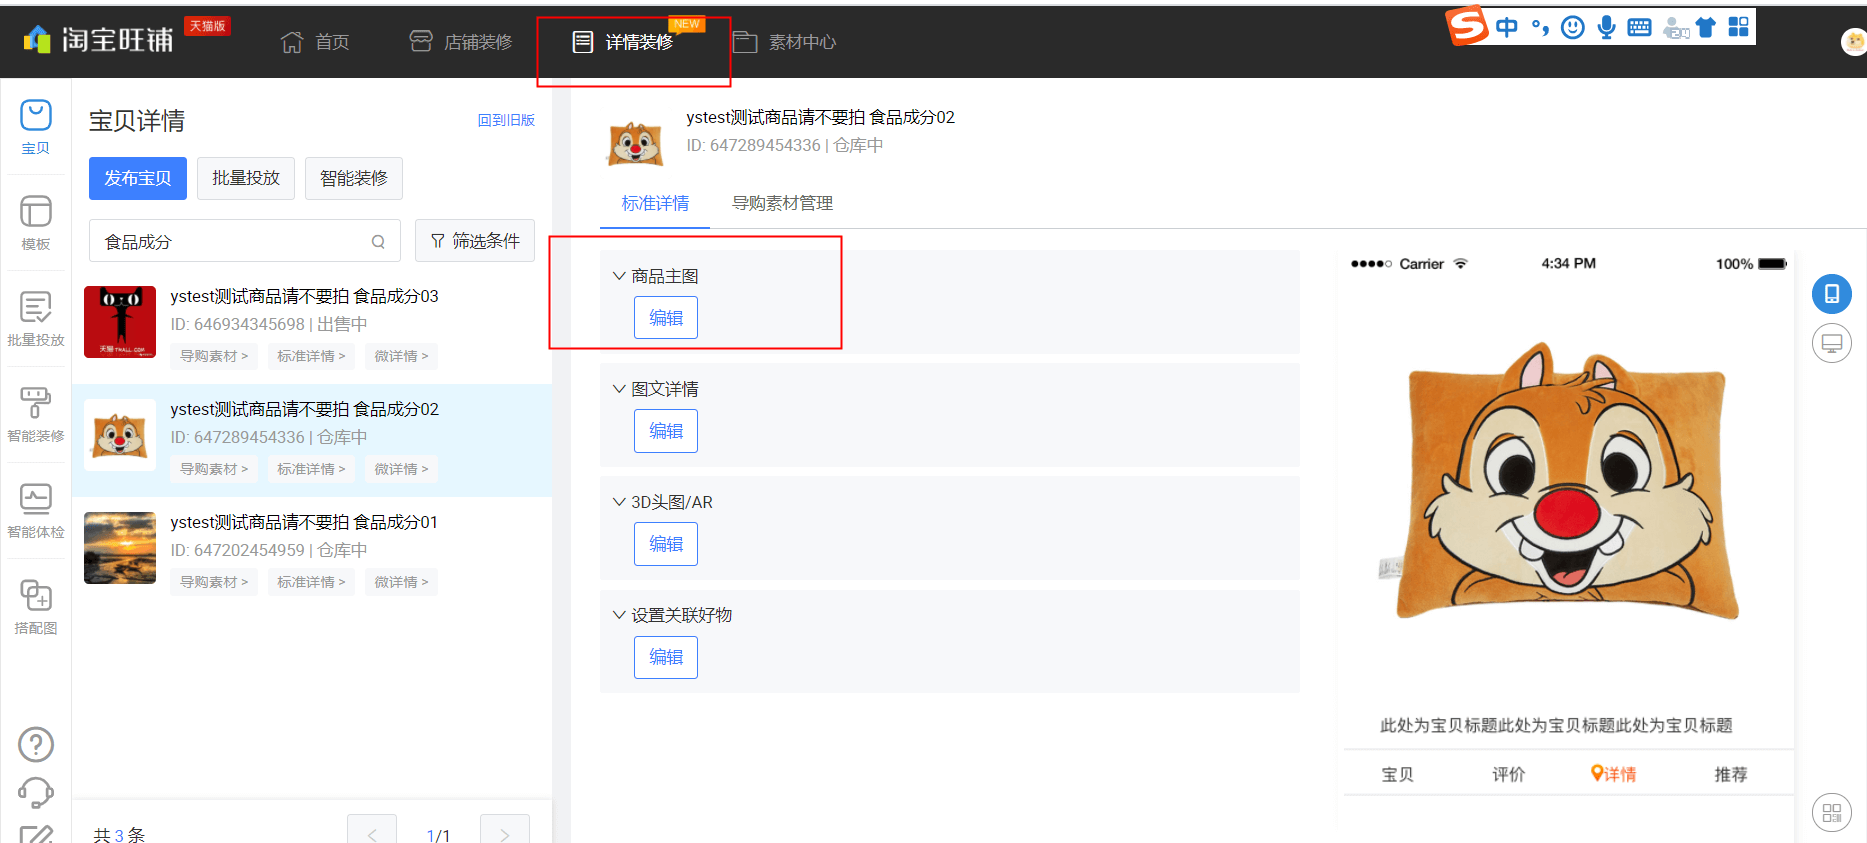The height and width of the screenshot is (843, 1867).
Task: Click 编辑 under 图文详情
Action: pyautogui.click(x=666, y=431)
